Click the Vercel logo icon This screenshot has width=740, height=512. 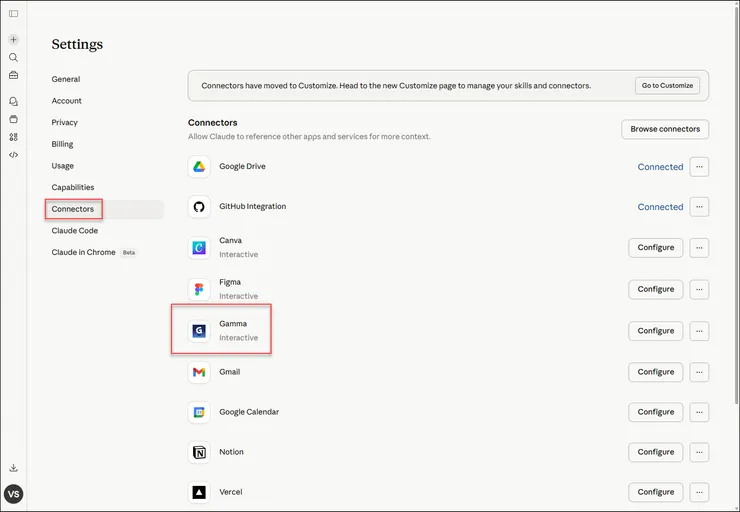[199, 493]
